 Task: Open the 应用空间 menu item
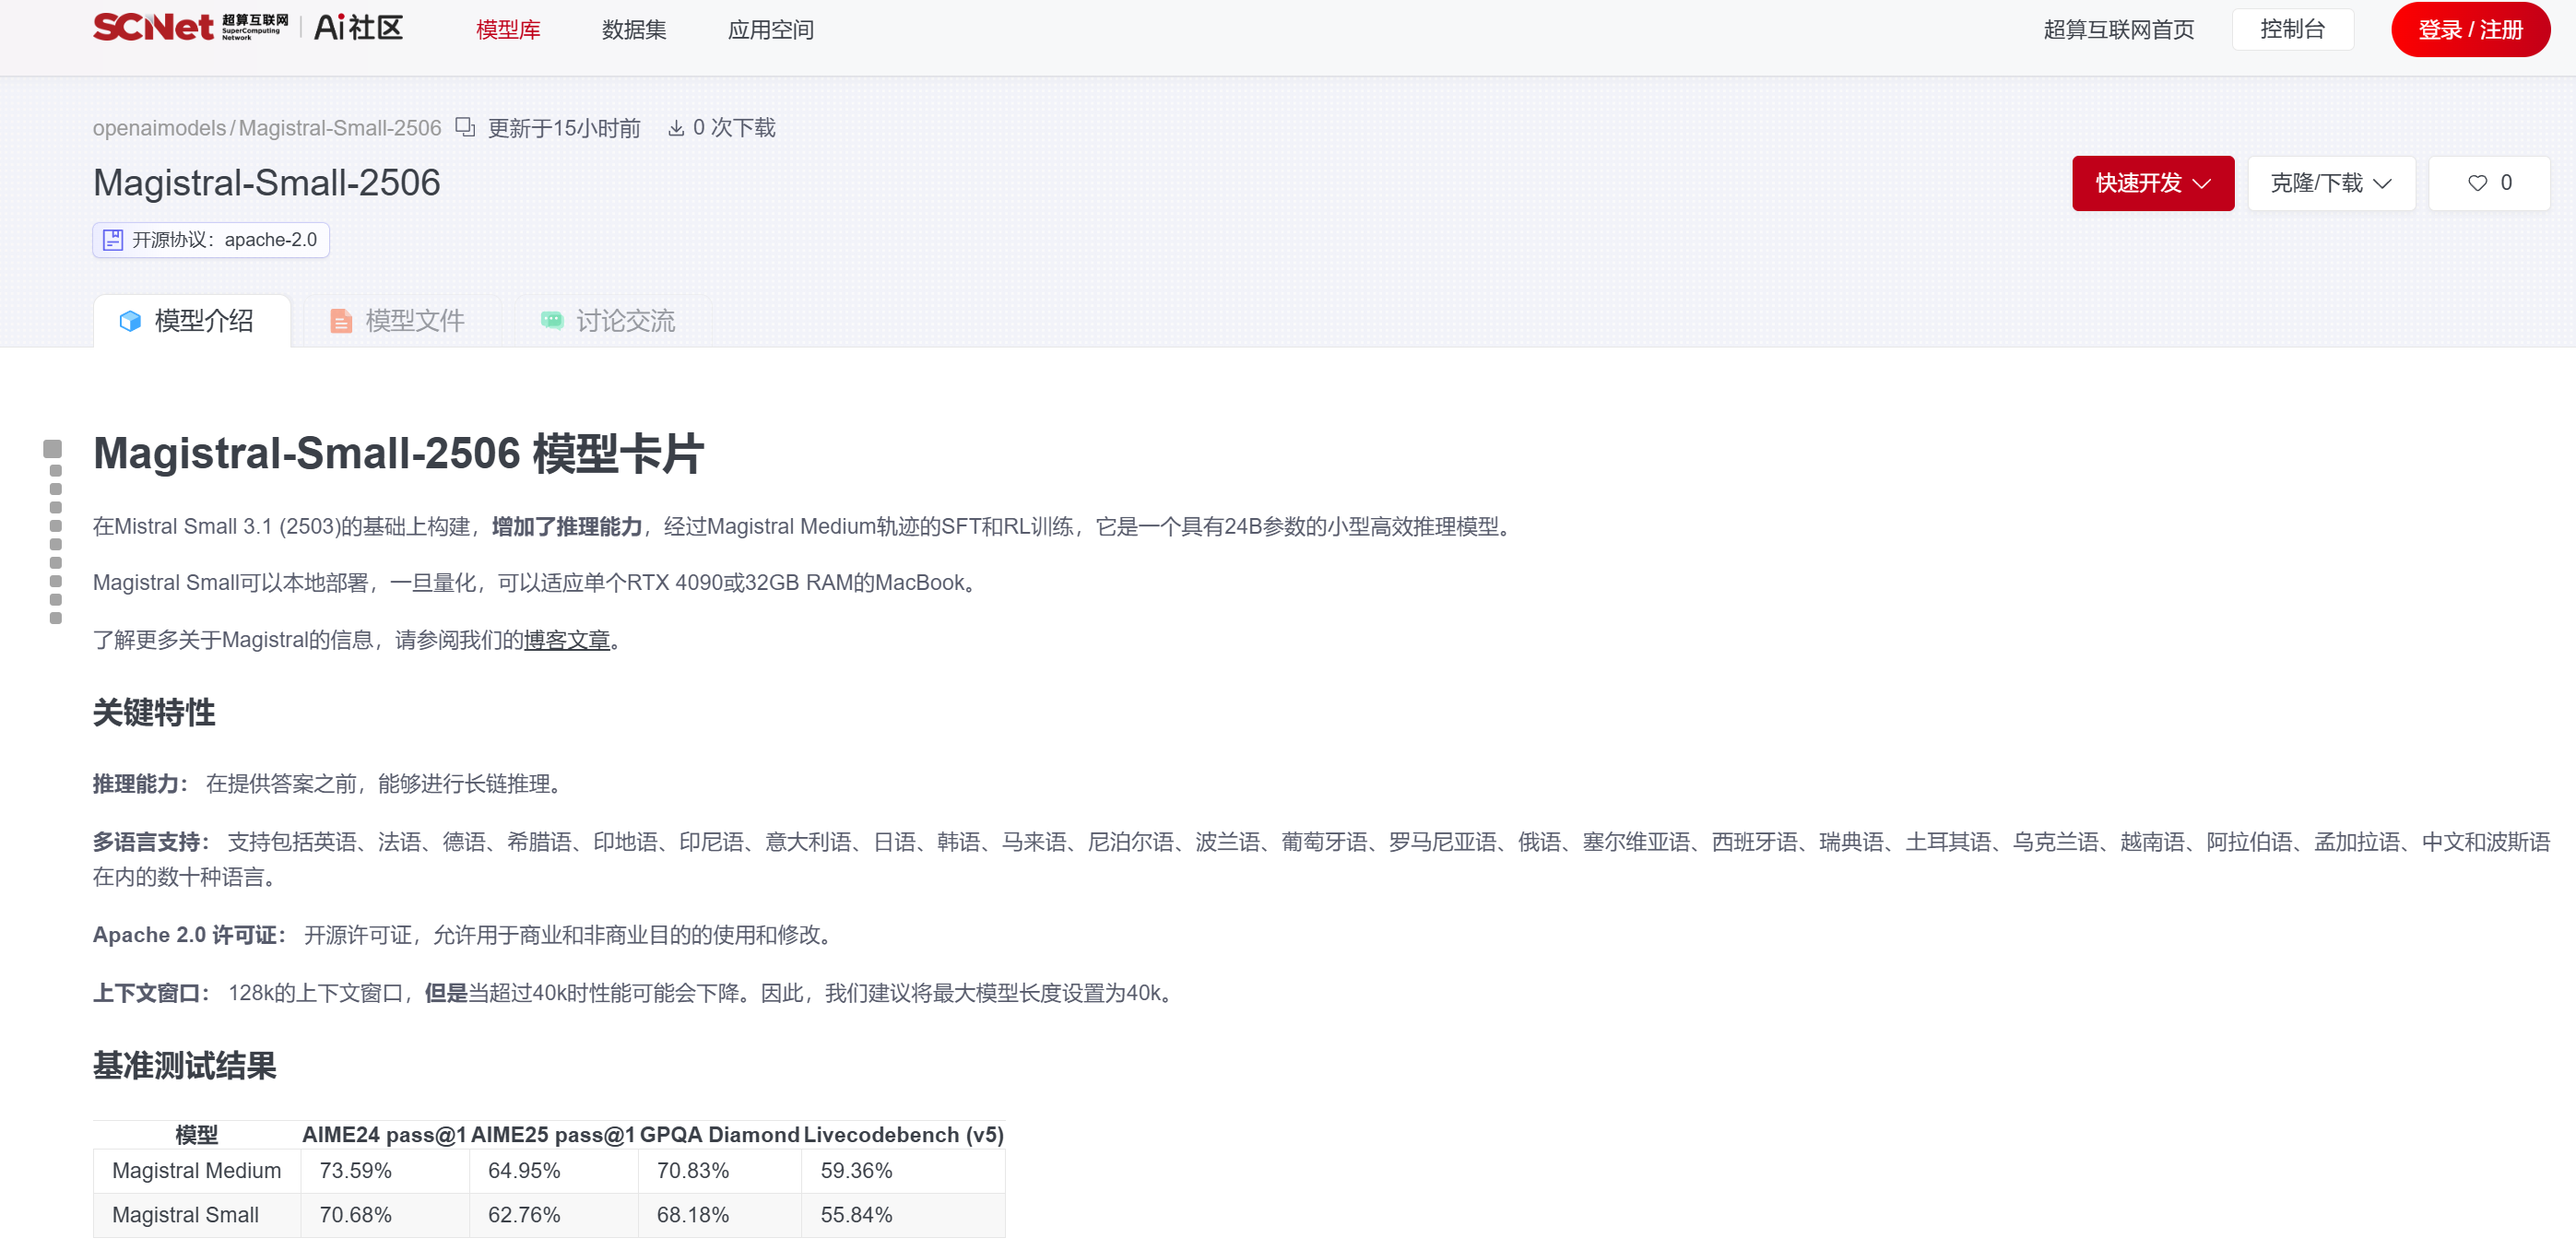pos(771,30)
